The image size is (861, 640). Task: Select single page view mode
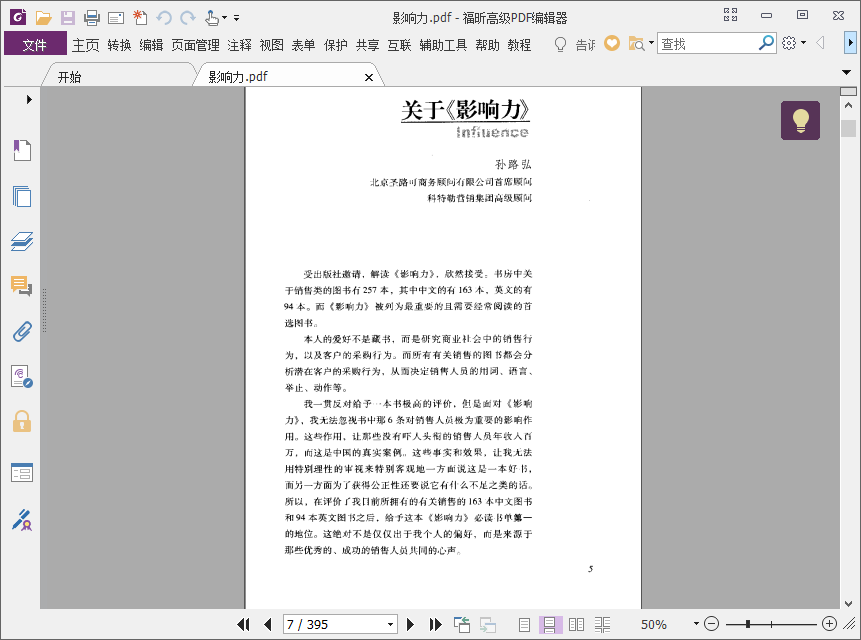(524, 624)
